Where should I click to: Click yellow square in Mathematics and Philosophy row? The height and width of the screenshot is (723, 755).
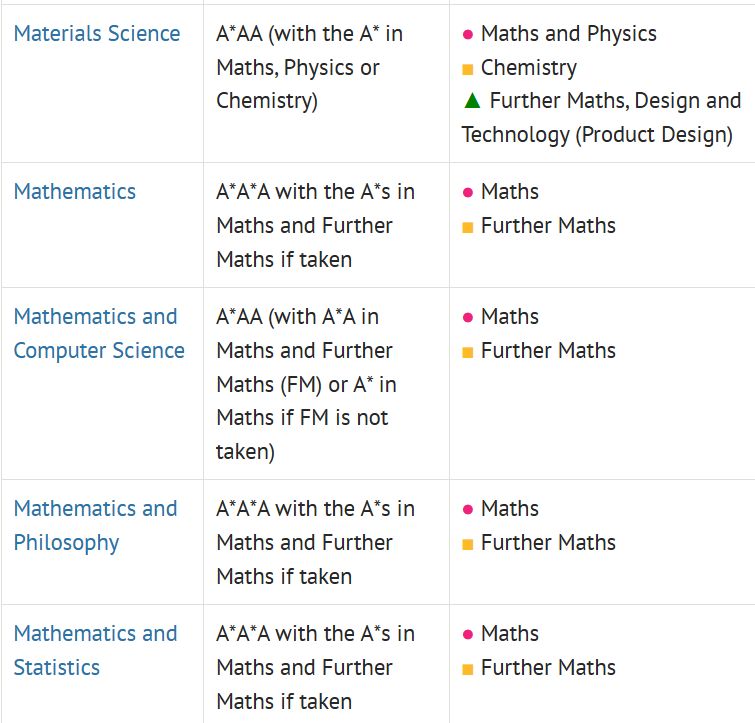pos(468,544)
